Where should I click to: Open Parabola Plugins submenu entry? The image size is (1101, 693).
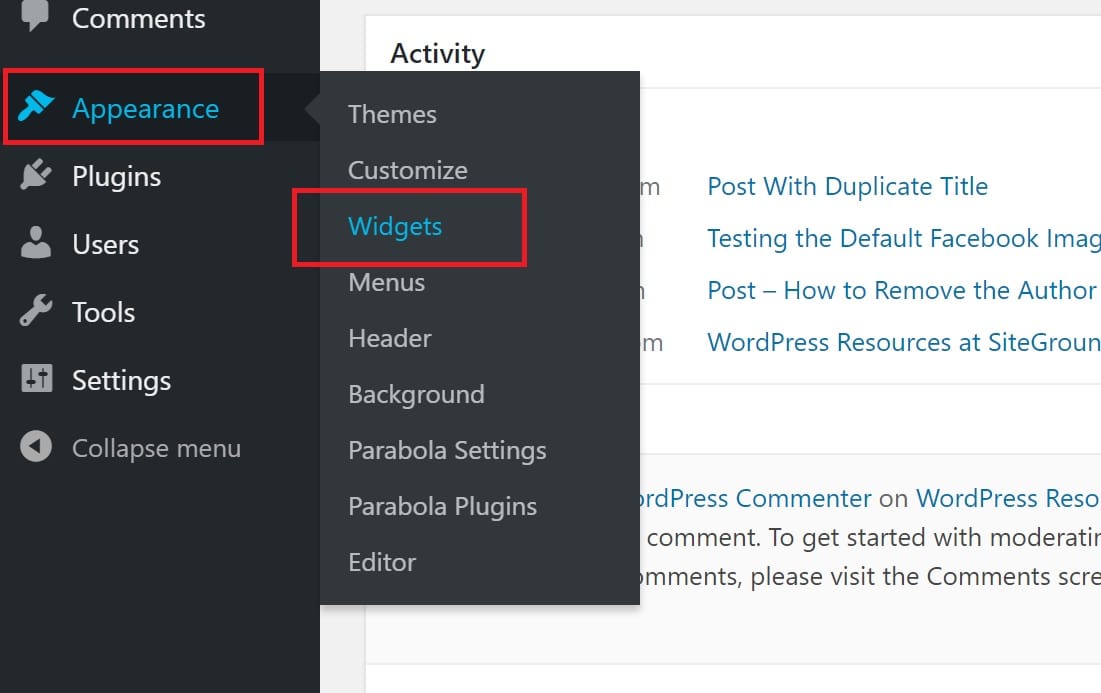coord(442,506)
